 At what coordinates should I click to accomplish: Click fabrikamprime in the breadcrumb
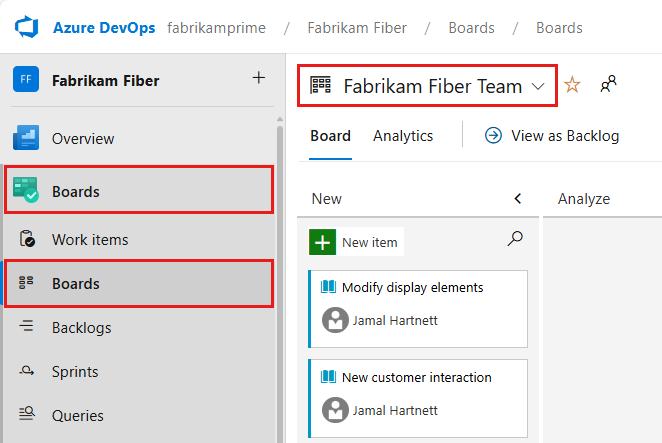[x=216, y=27]
